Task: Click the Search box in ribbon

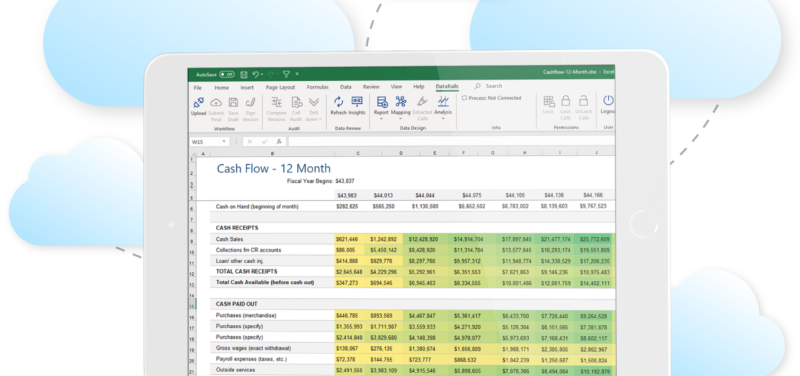Action: point(493,86)
